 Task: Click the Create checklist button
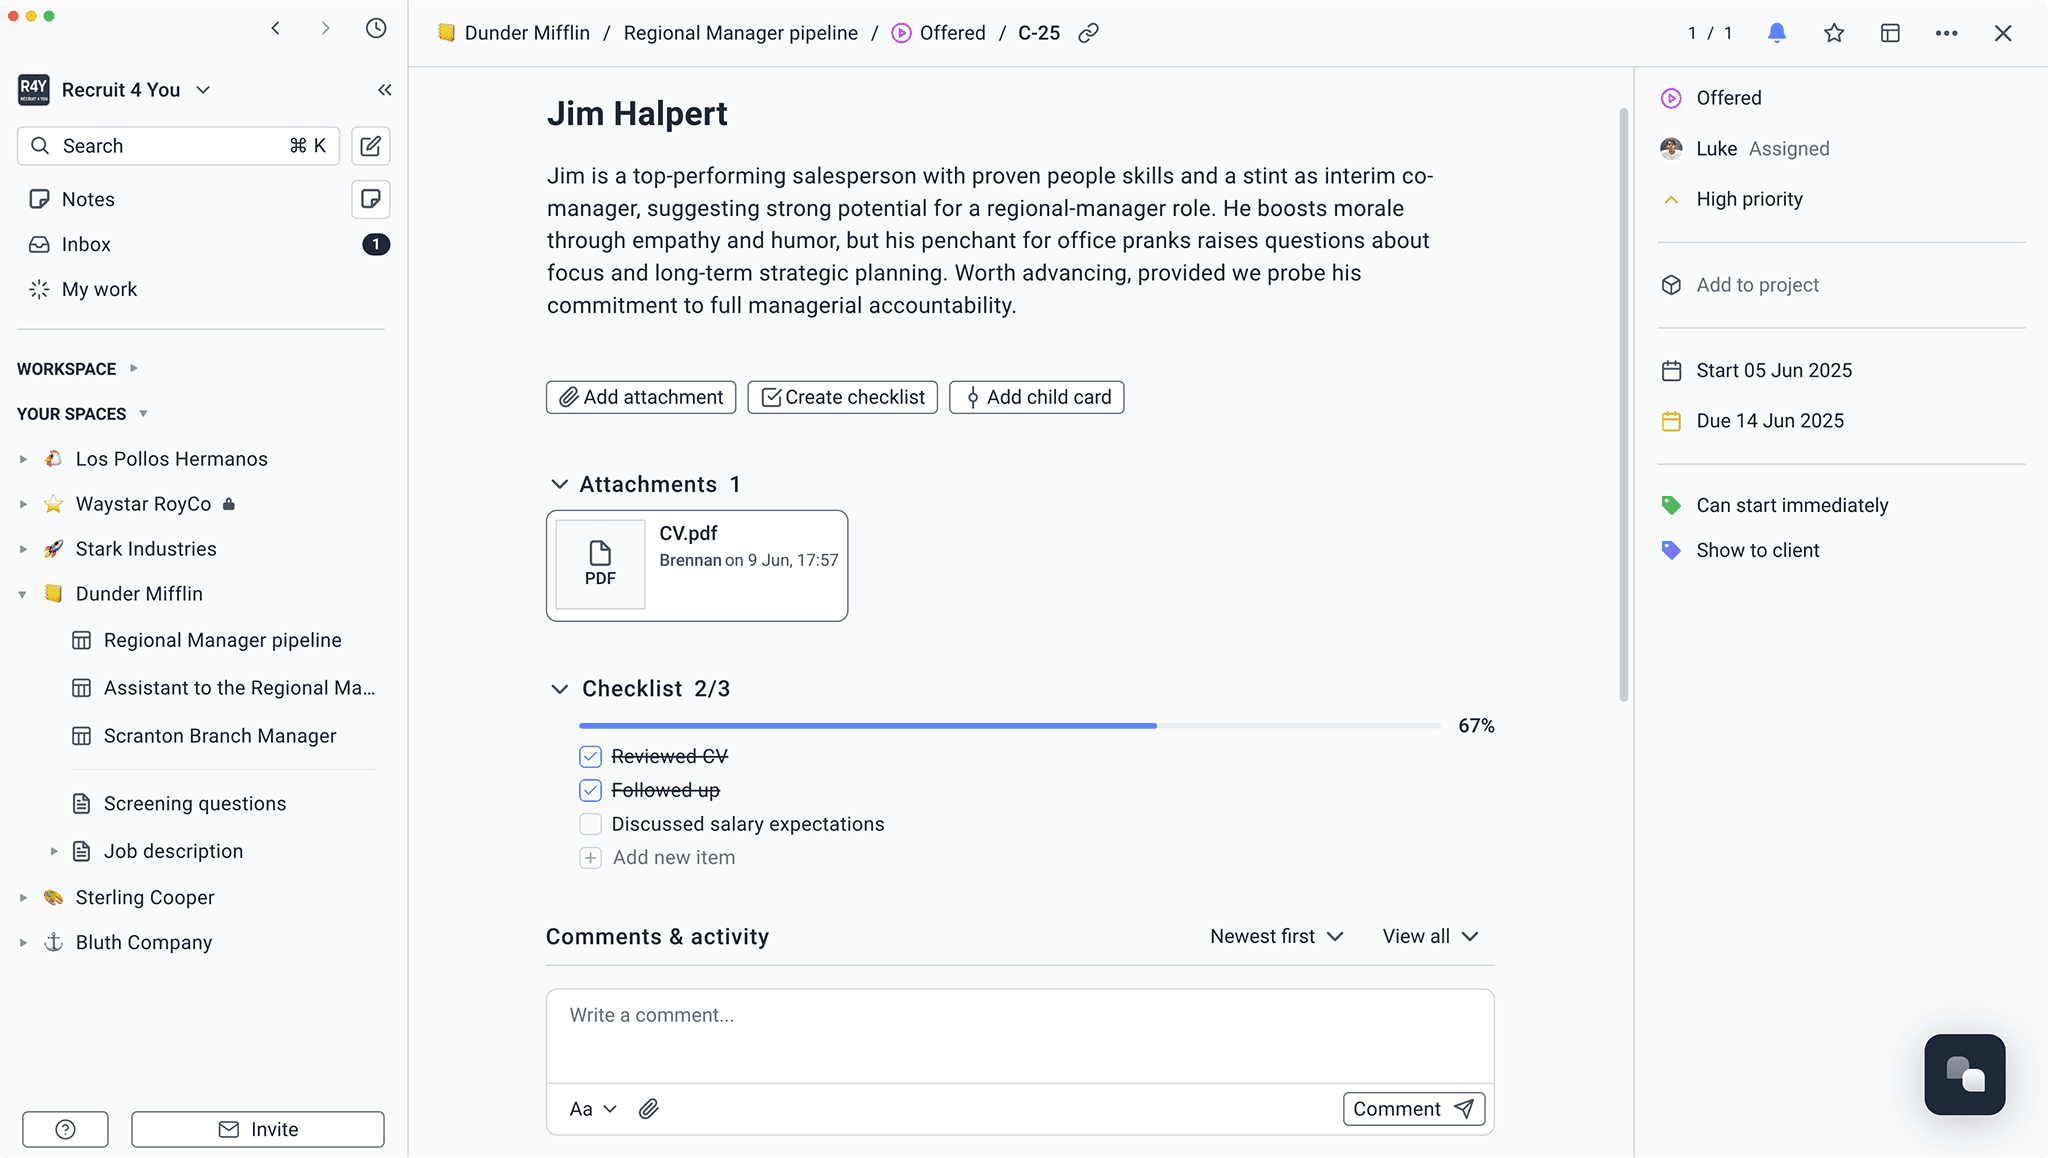point(843,397)
